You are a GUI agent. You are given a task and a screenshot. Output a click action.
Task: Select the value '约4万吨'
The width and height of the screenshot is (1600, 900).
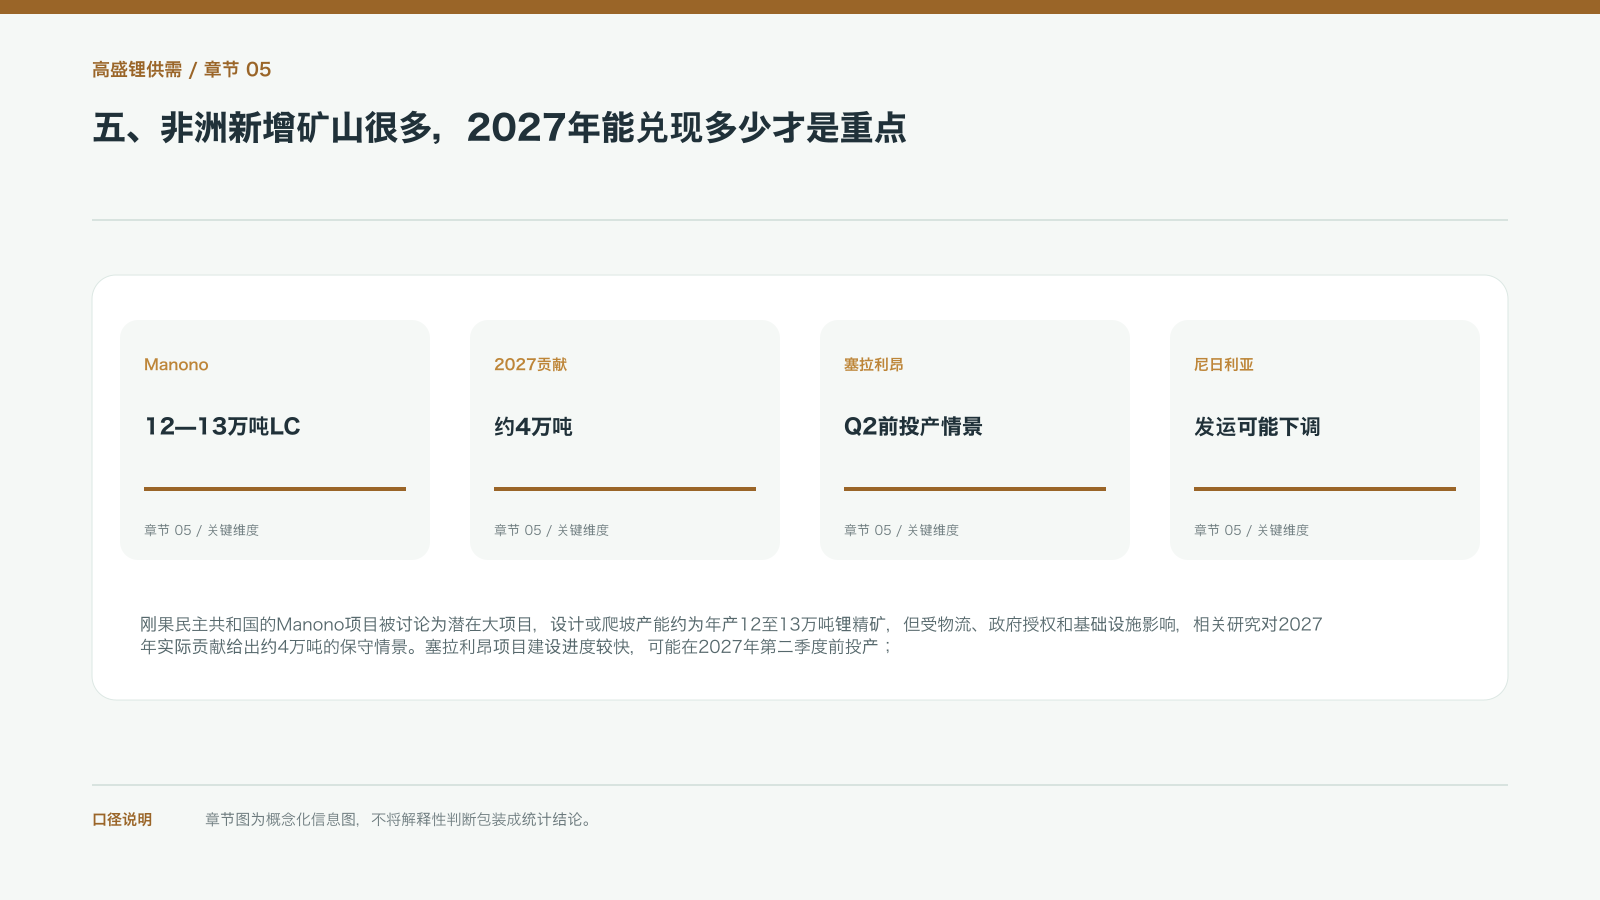pyautogui.click(x=533, y=426)
